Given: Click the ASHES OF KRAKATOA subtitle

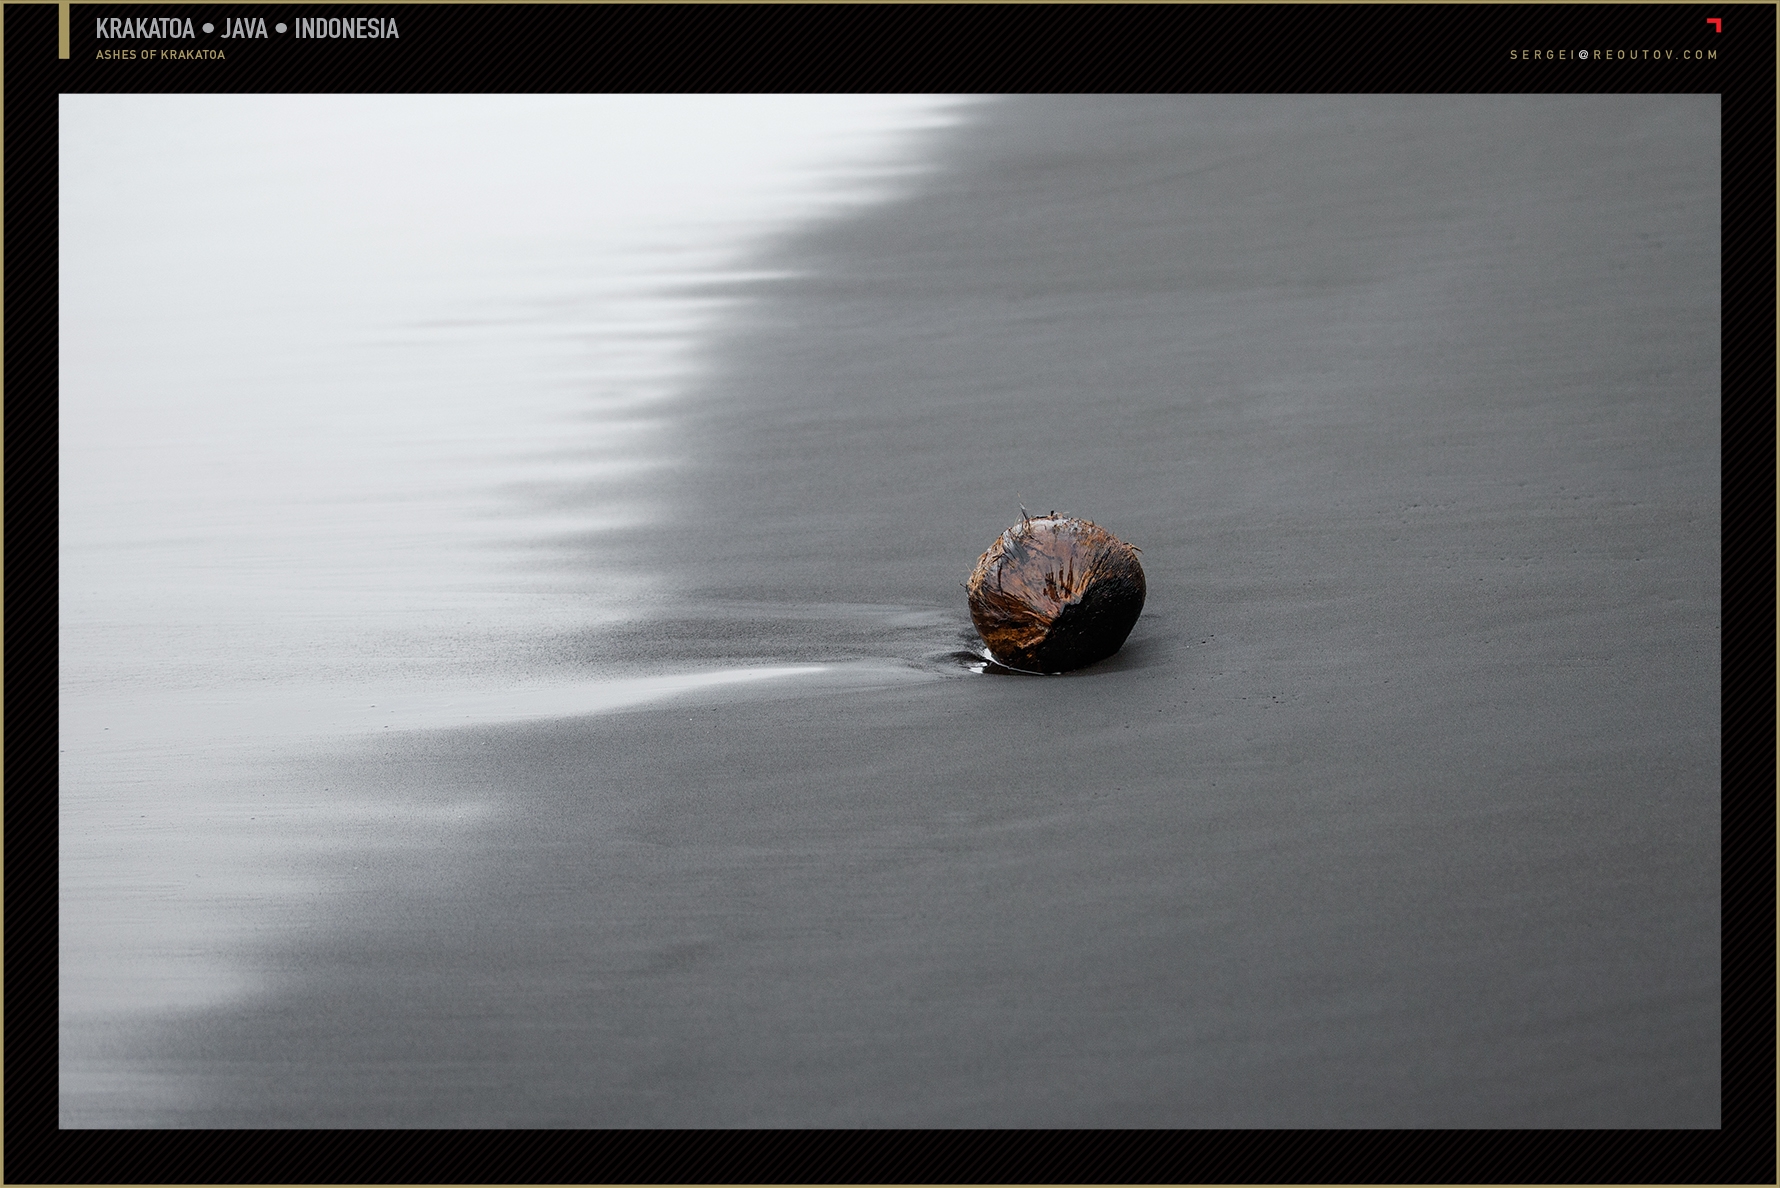Looking at the screenshot, I should point(160,55).
